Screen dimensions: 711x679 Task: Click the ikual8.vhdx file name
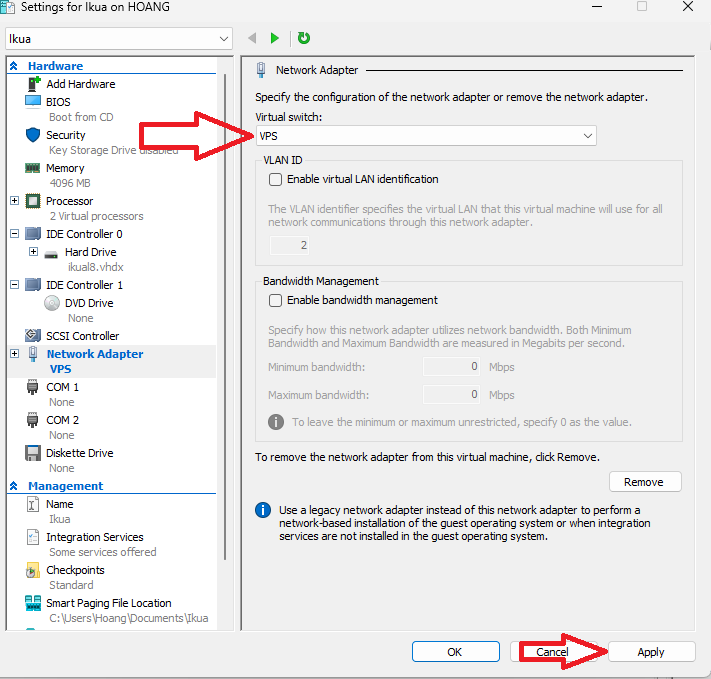click(x=96, y=267)
